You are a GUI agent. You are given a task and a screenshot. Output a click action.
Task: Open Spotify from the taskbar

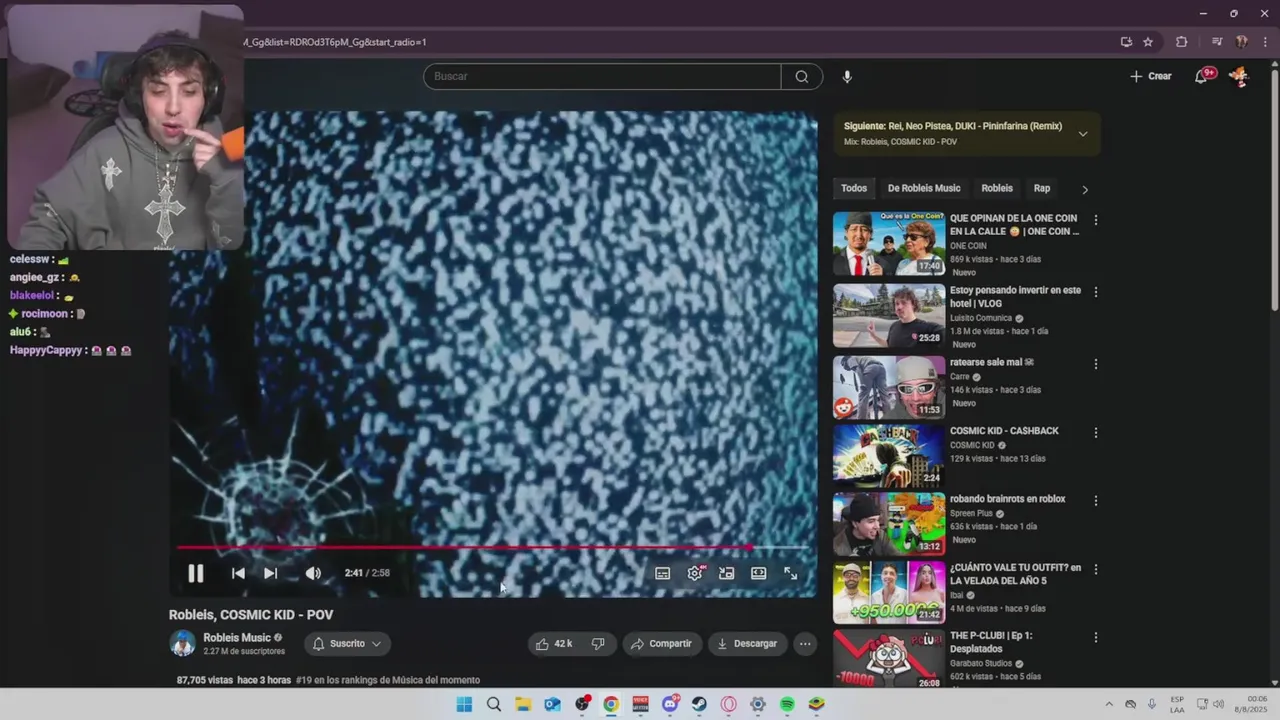tap(787, 704)
